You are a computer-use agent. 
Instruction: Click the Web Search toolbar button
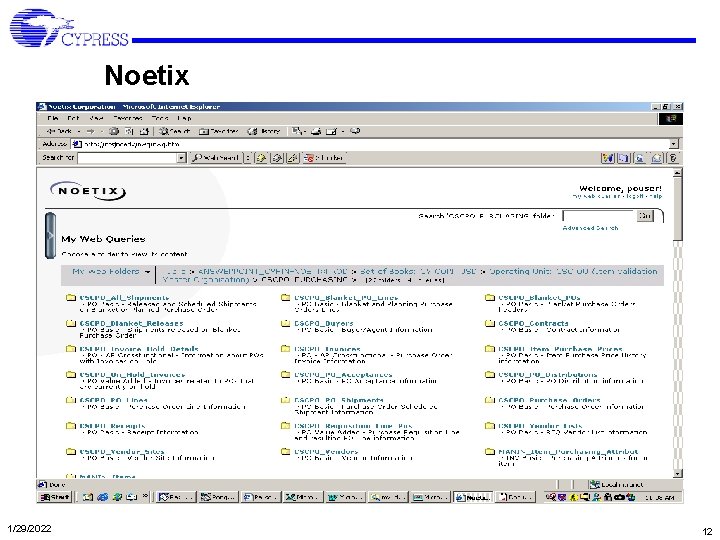(x=216, y=158)
